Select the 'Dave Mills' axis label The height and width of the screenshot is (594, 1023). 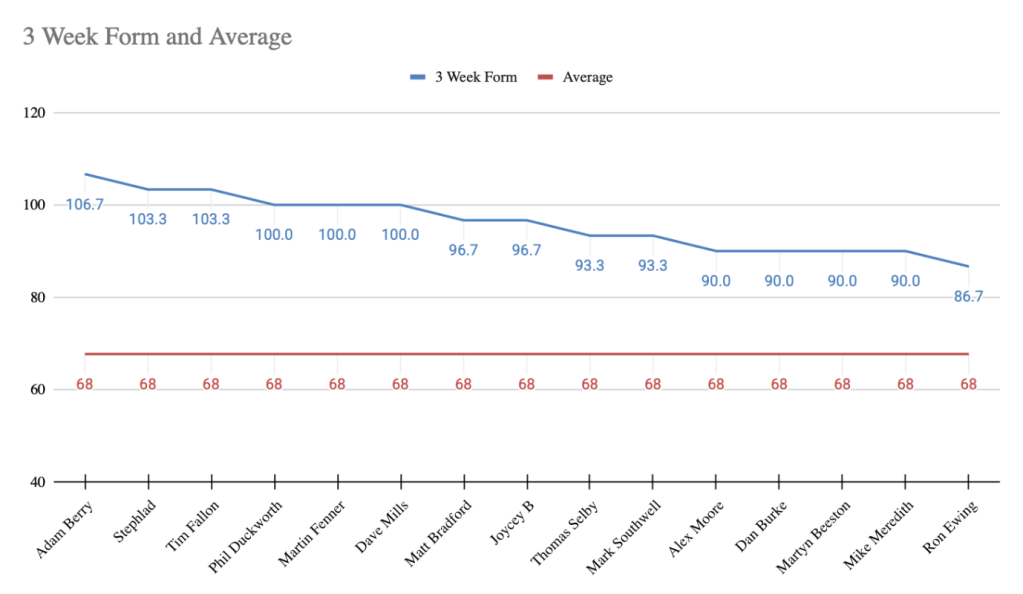[381, 521]
